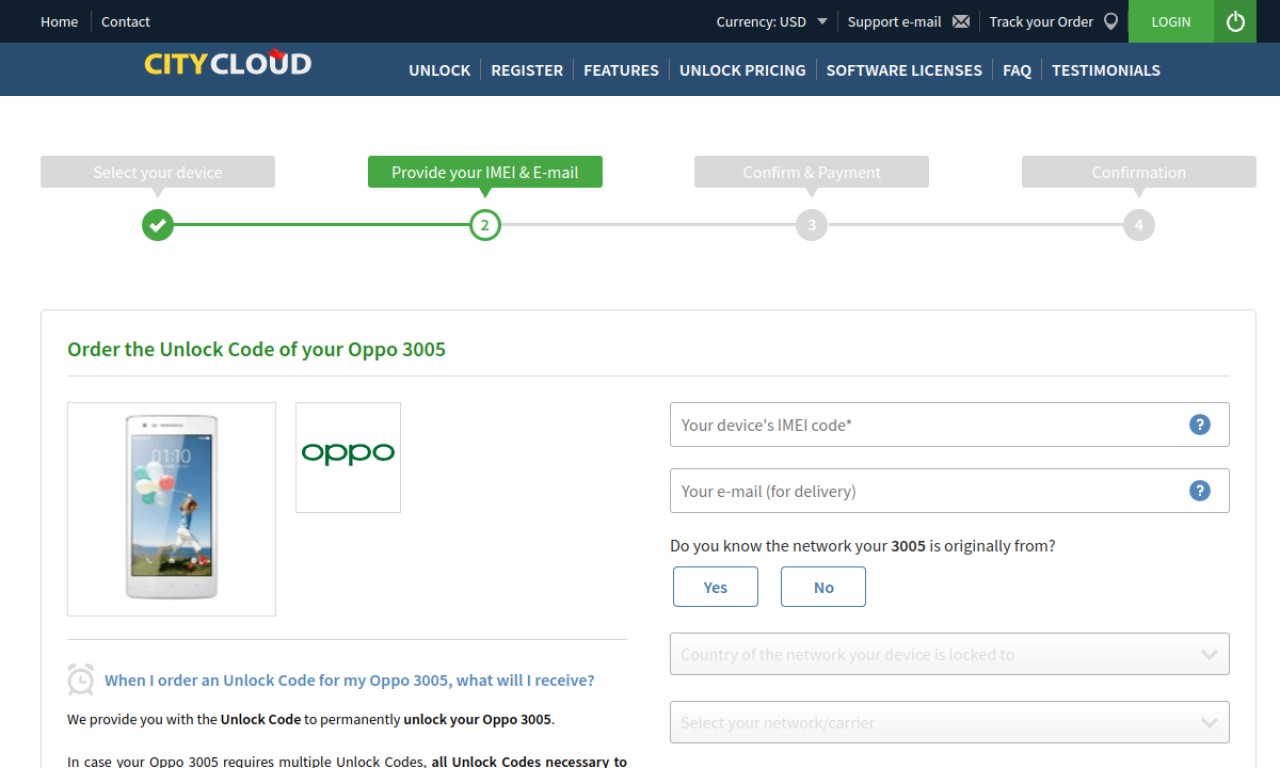Image resolution: width=1280 pixels, height=768 pixels.
Task: Click the green LOGIN button
Action: pyautogui.click(x=1171, y=21)
